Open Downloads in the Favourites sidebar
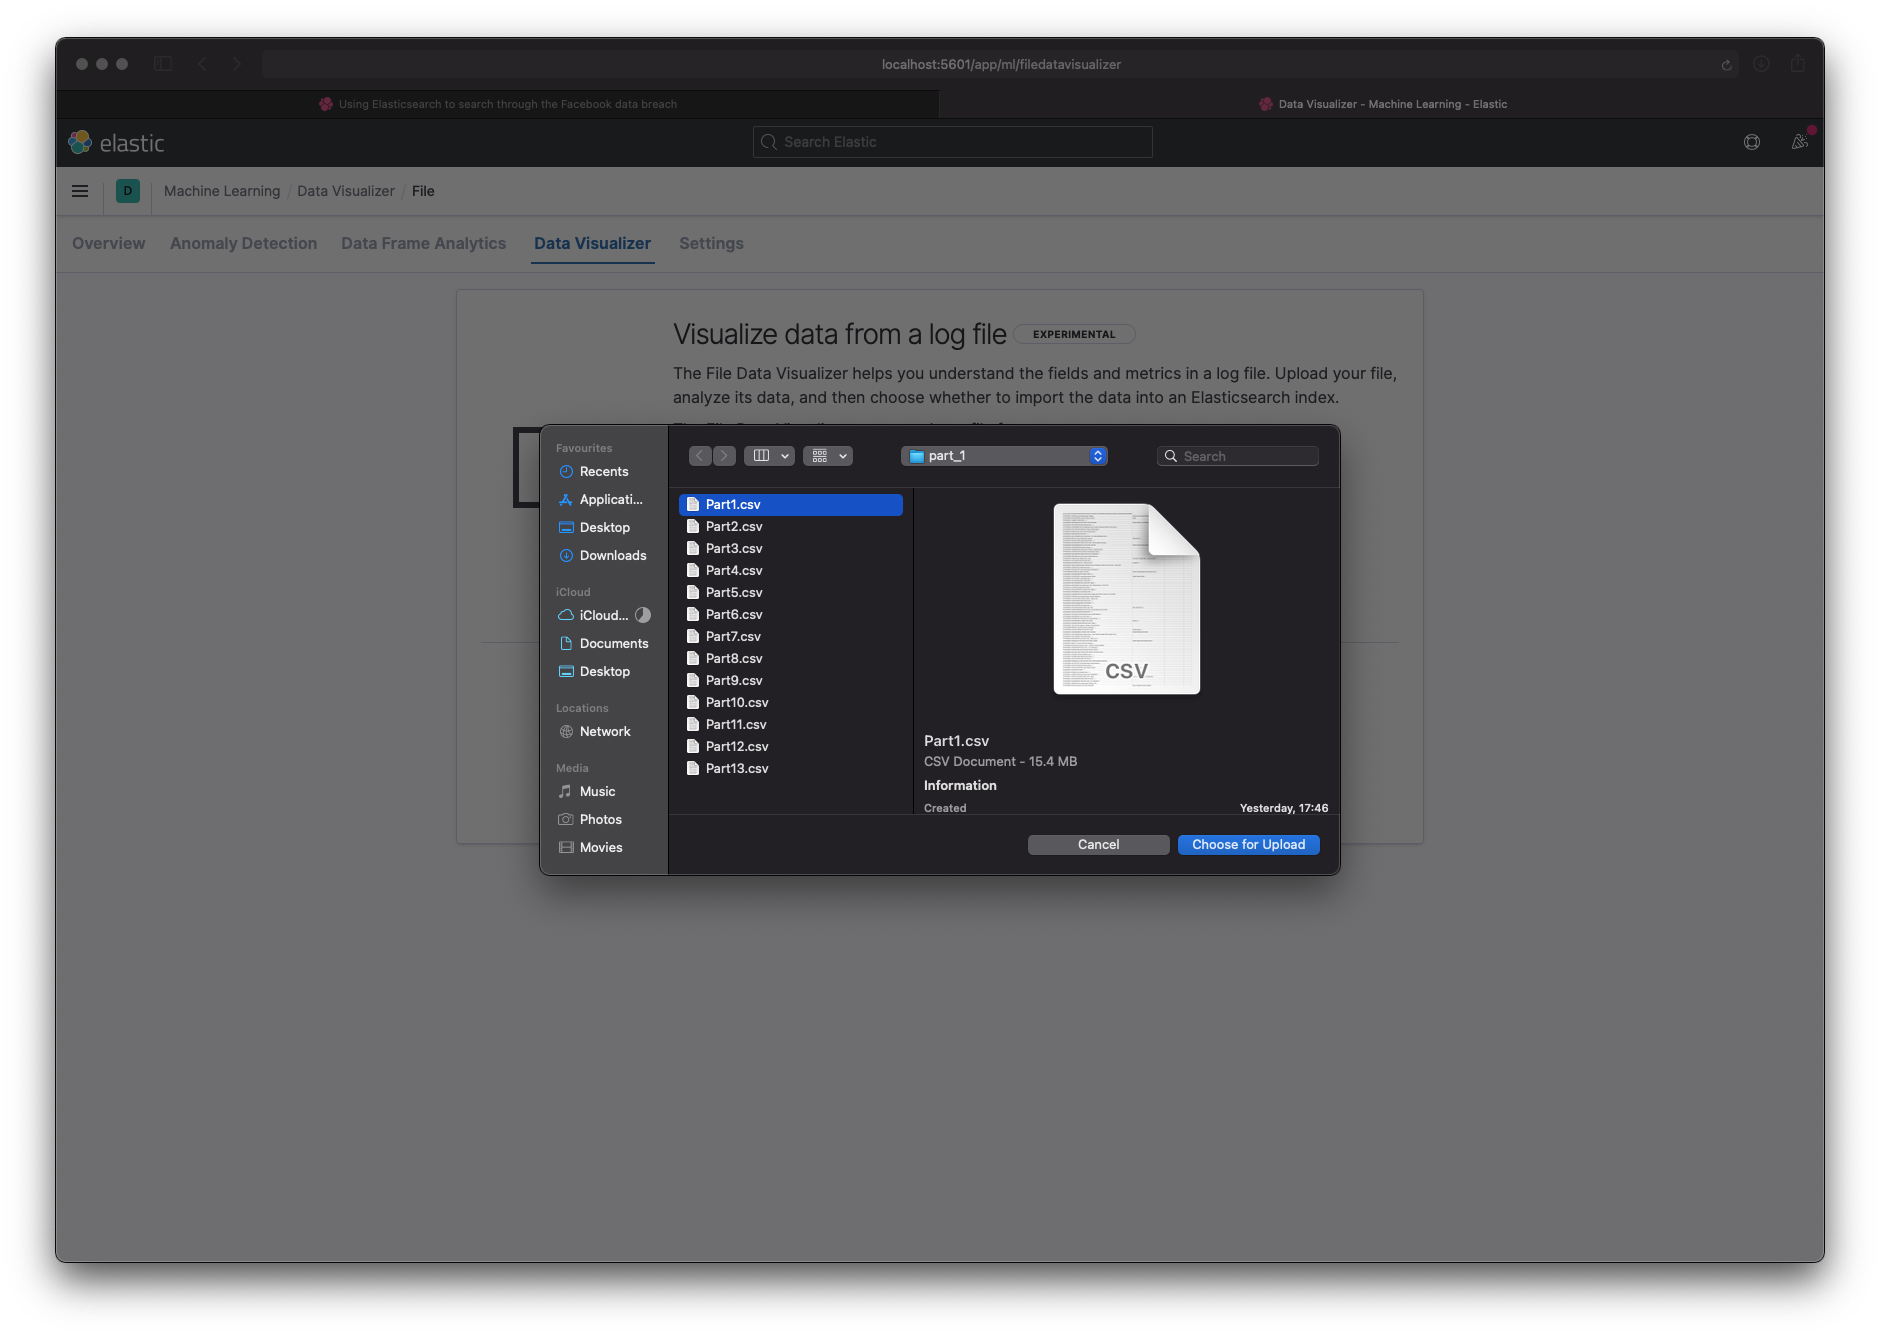The height and width of the screenshot is (1336, 1880). 612,556
